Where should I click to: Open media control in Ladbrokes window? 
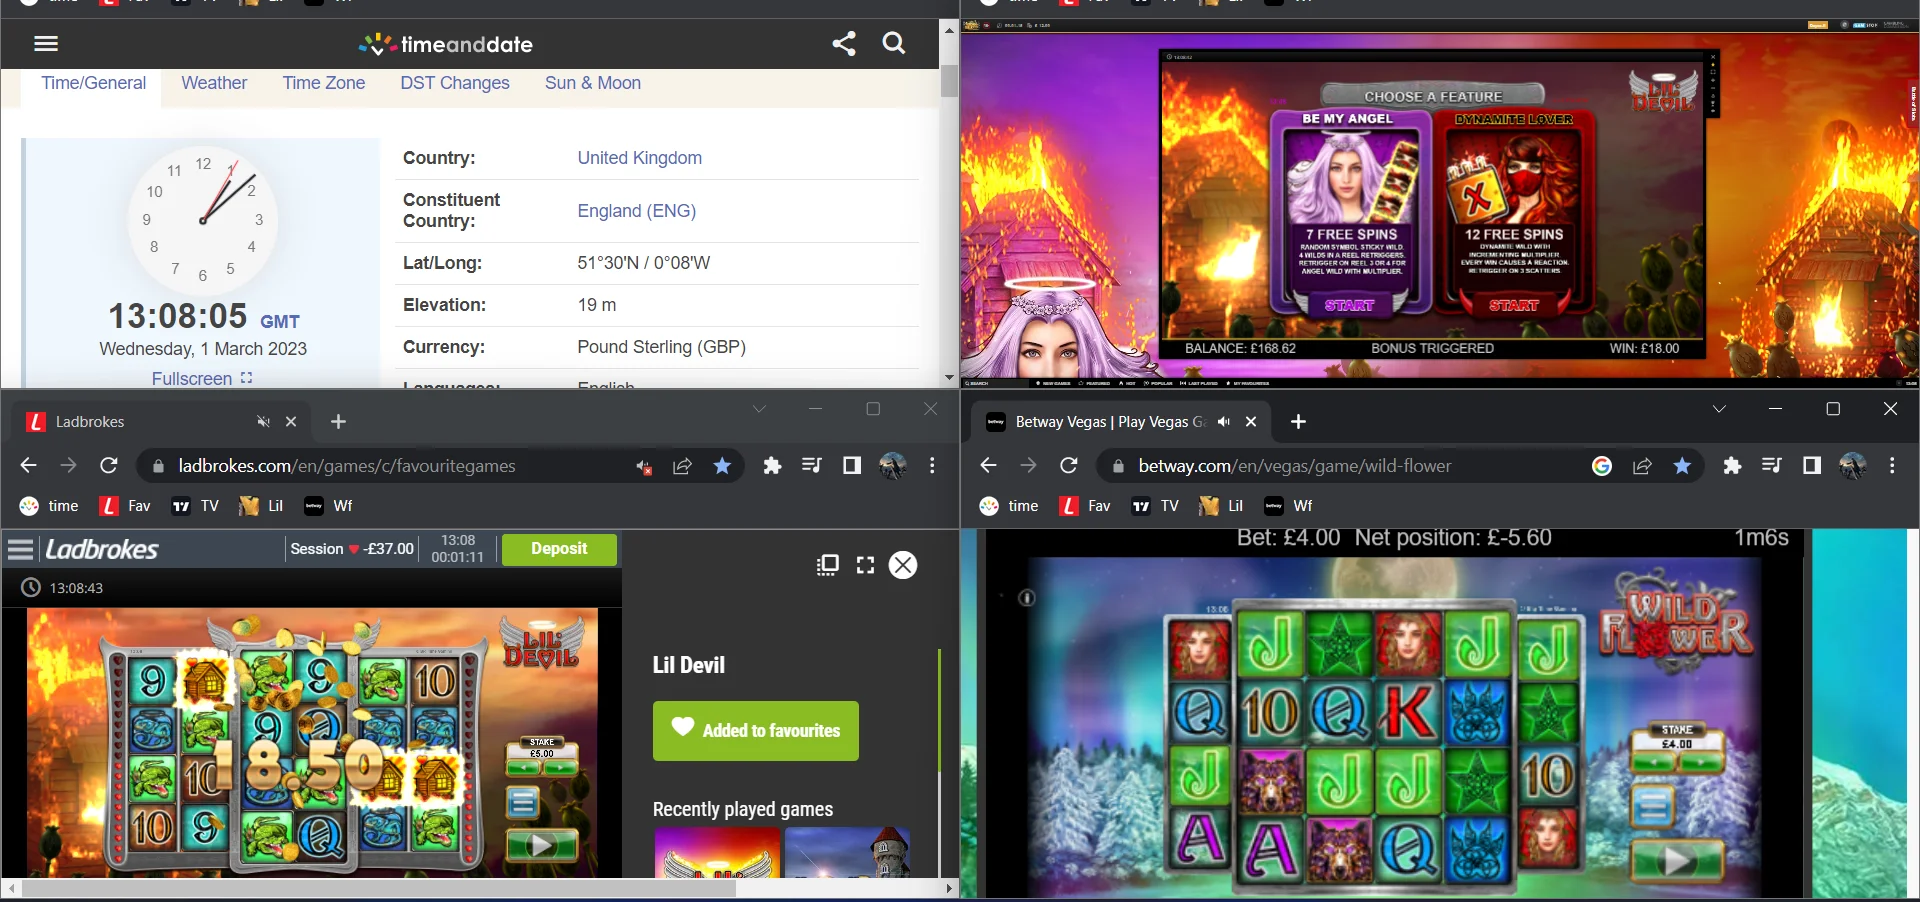(x=811, y=466)
